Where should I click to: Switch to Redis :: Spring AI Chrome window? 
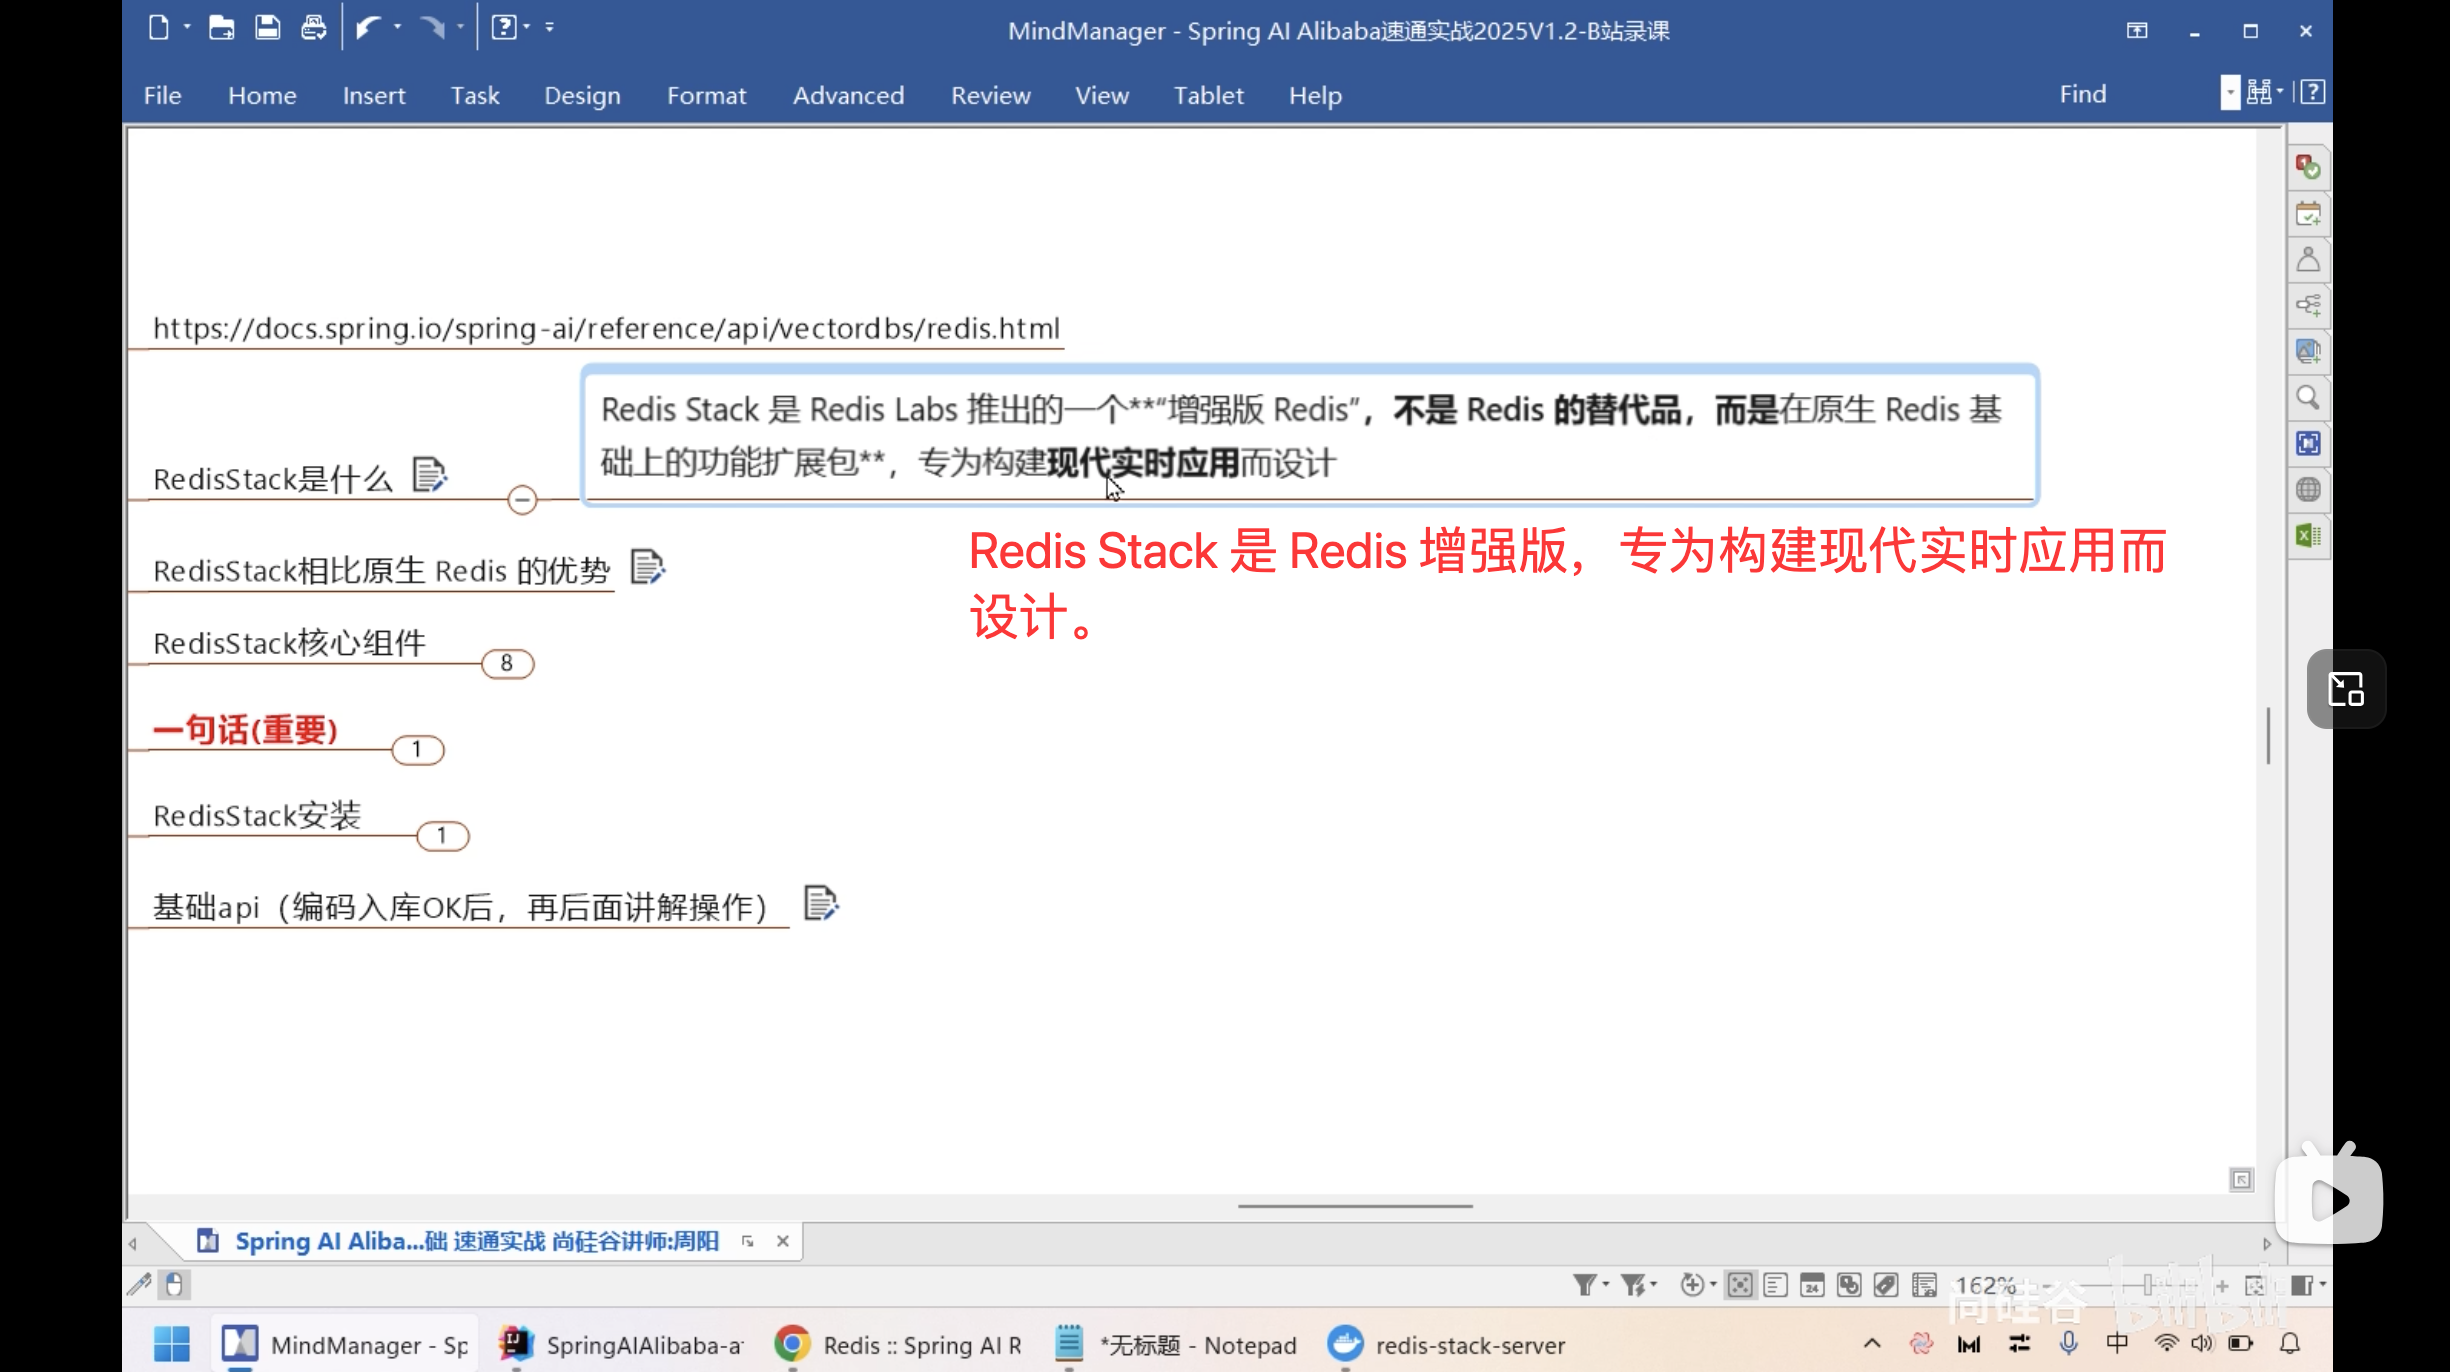898,1345
